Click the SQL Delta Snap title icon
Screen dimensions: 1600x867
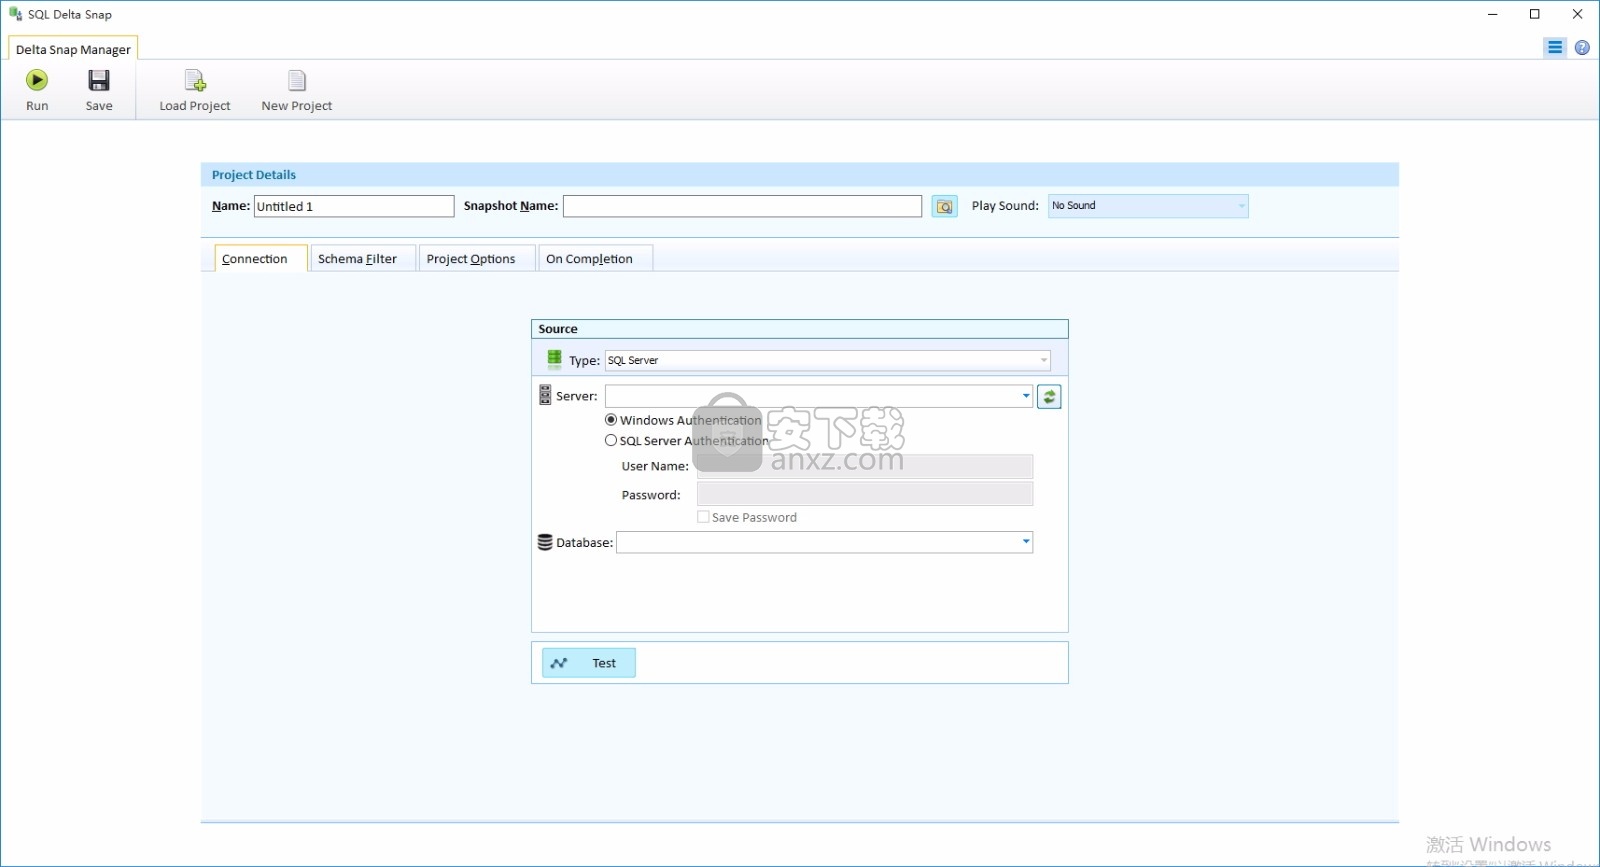pyautogui.click(x=15, y=14)
